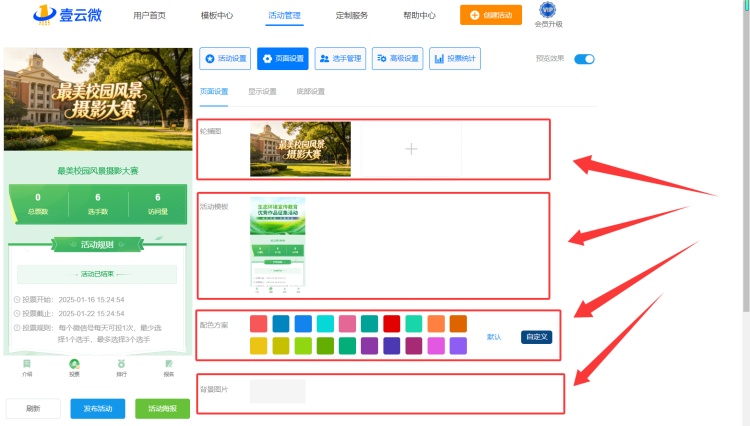
Task: Click the preview banner image on the left
Action: coord(98,99)
